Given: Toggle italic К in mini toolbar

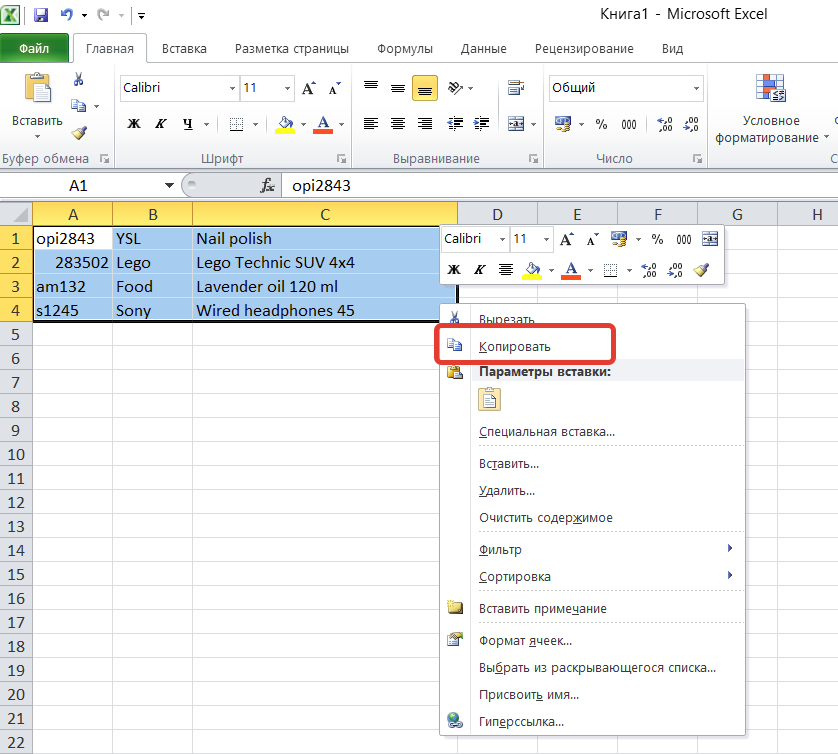Looking at the screenshot, I should (479, 269).
